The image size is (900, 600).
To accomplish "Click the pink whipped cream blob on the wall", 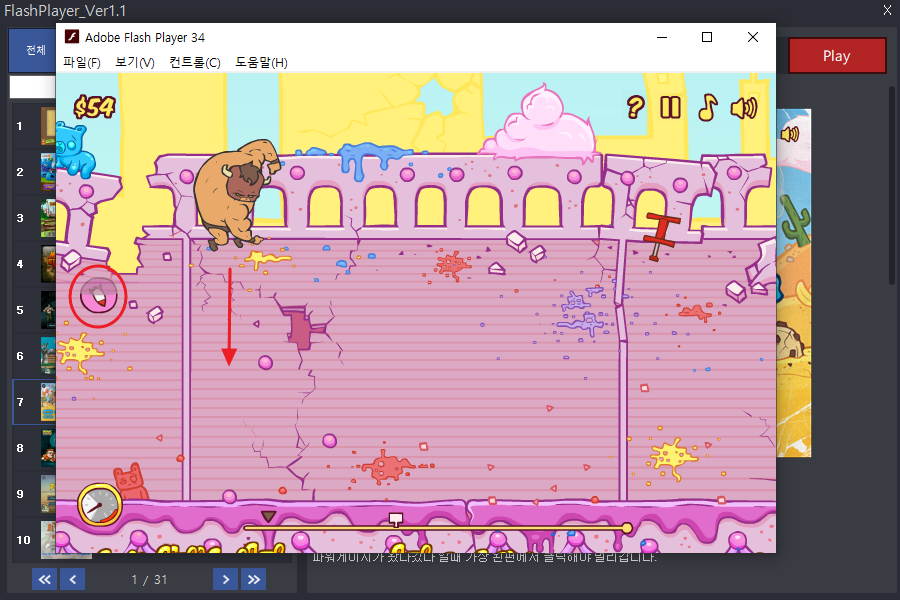I will pyautogui.click(x=541, y=123).
